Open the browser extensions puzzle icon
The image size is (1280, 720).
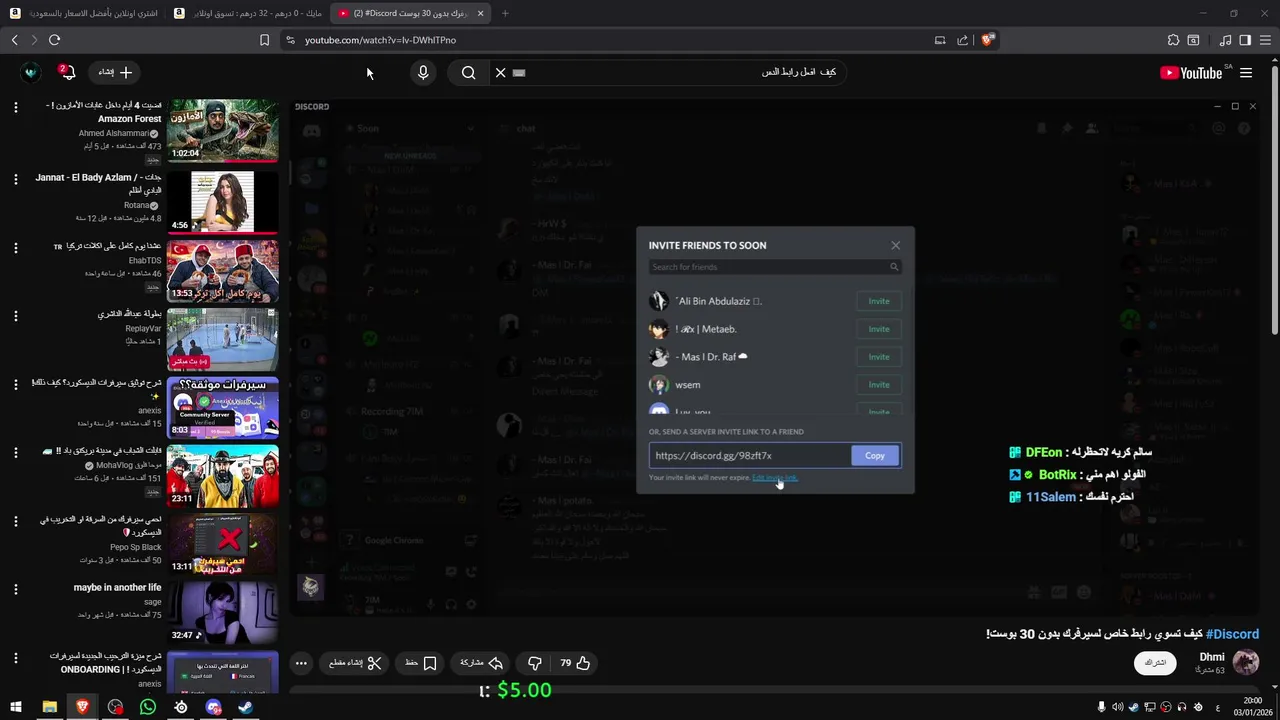point(1173,40)
